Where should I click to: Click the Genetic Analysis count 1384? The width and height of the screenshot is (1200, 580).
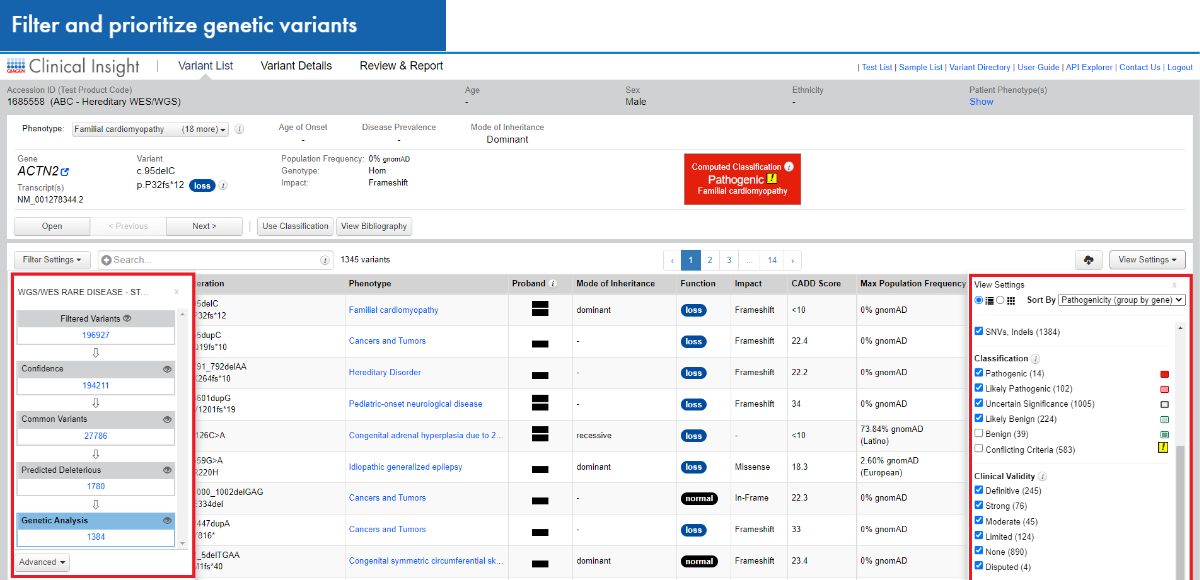click(x=95, y=537)
